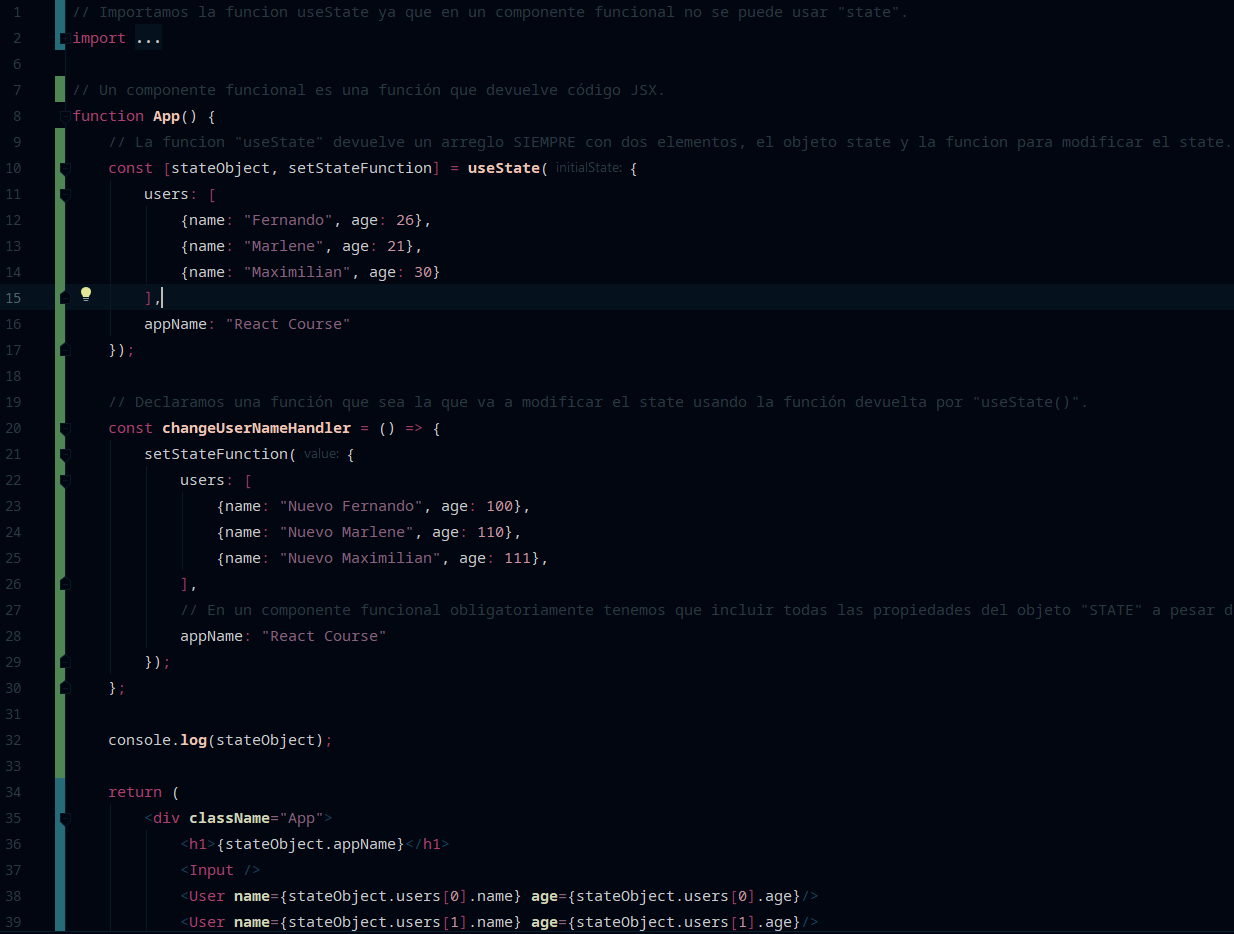Viewport: 1234px width, 934px height.
Task: Click the fold-end marker on line 17
Action: coord(65,350)
